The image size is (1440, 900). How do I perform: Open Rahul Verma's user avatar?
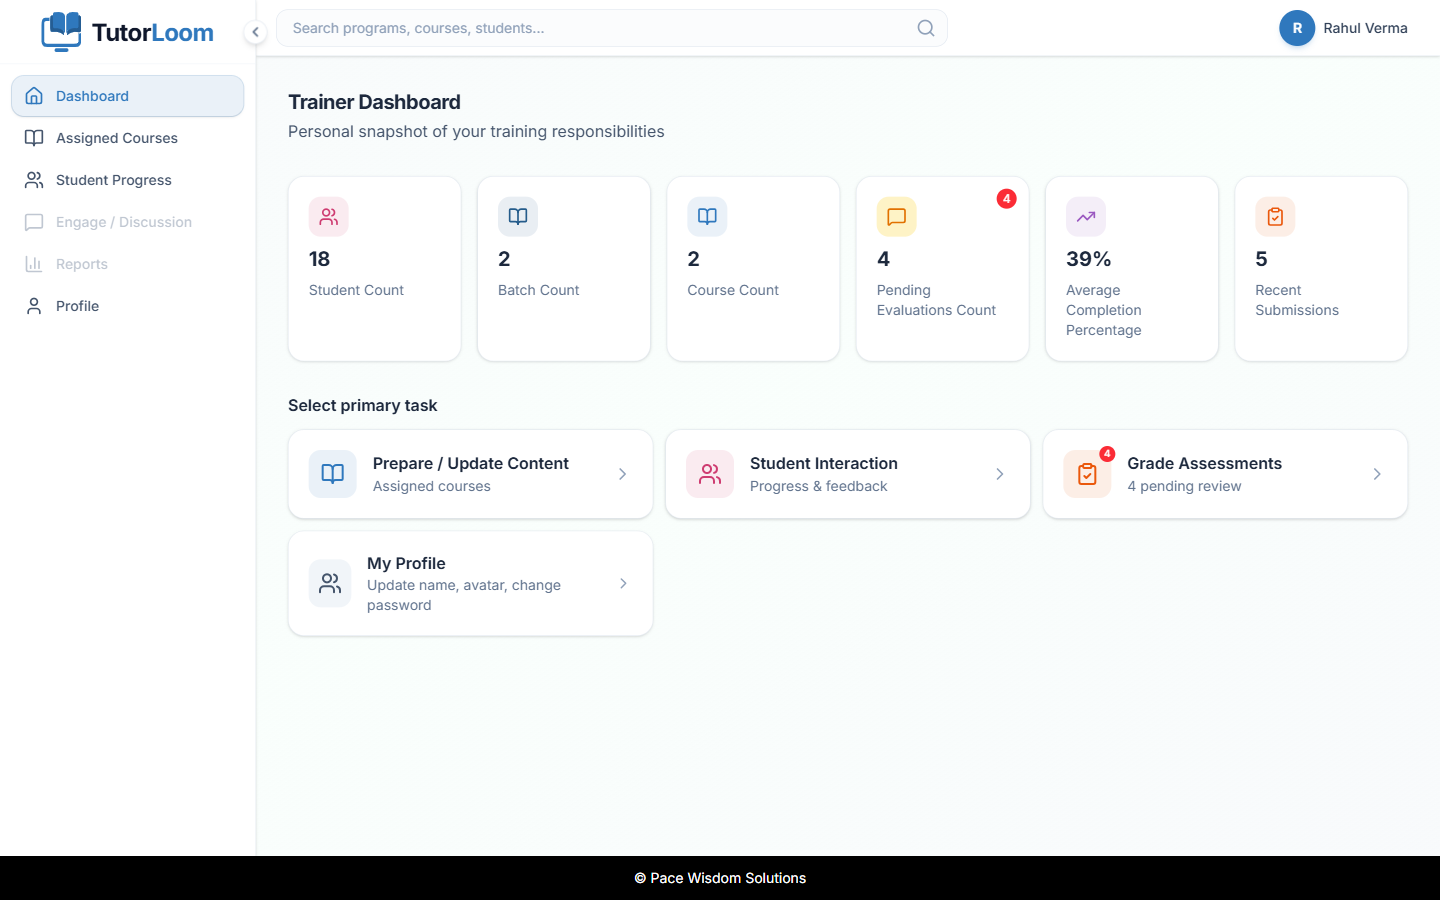[1297, 28]
